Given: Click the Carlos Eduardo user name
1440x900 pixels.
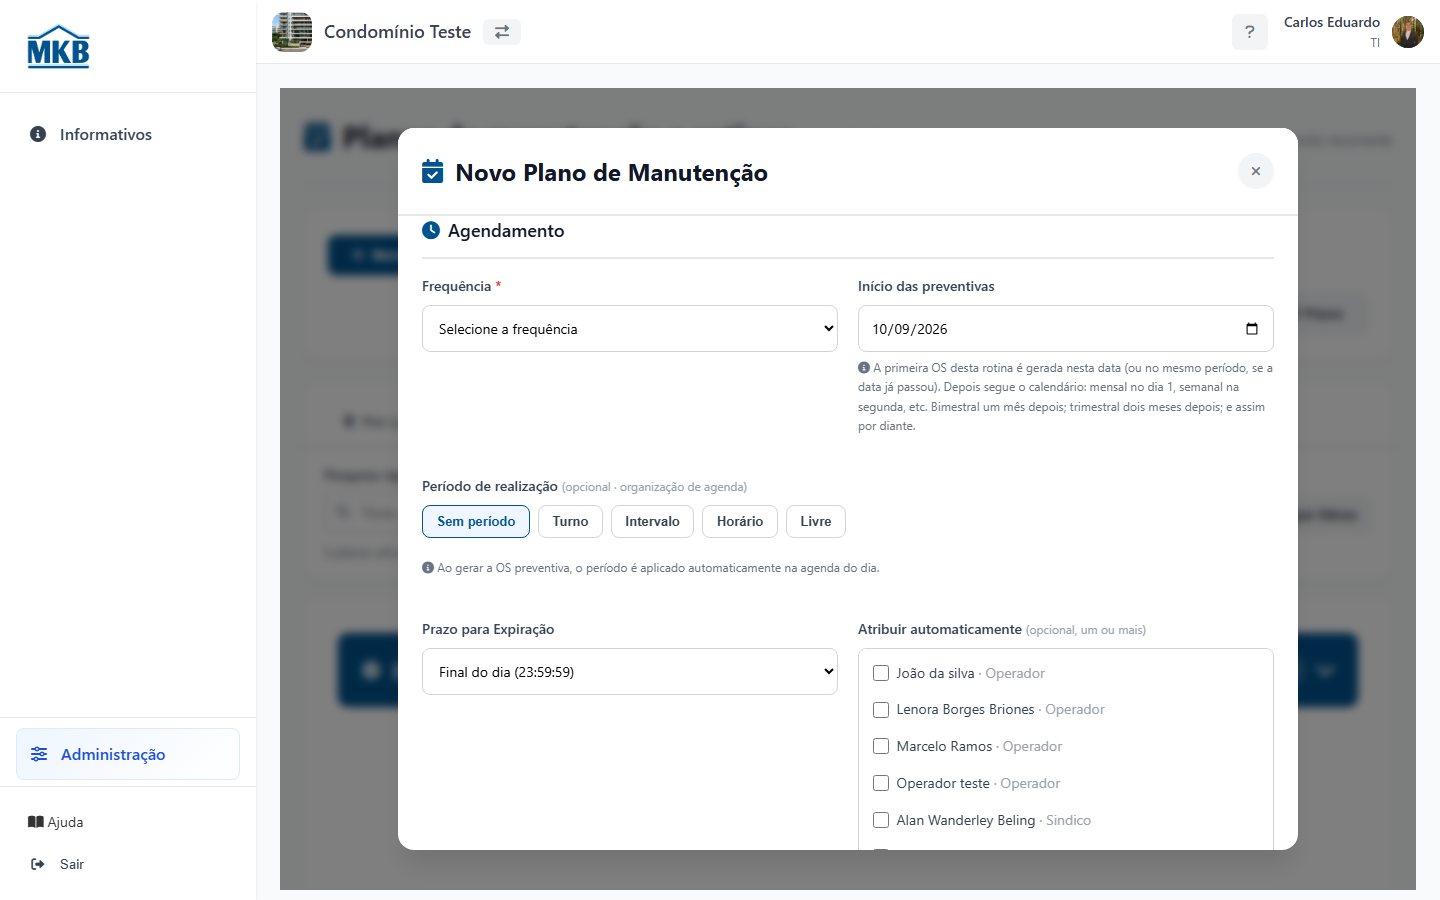Looking at the screenshot, I should pos(1332,22).
